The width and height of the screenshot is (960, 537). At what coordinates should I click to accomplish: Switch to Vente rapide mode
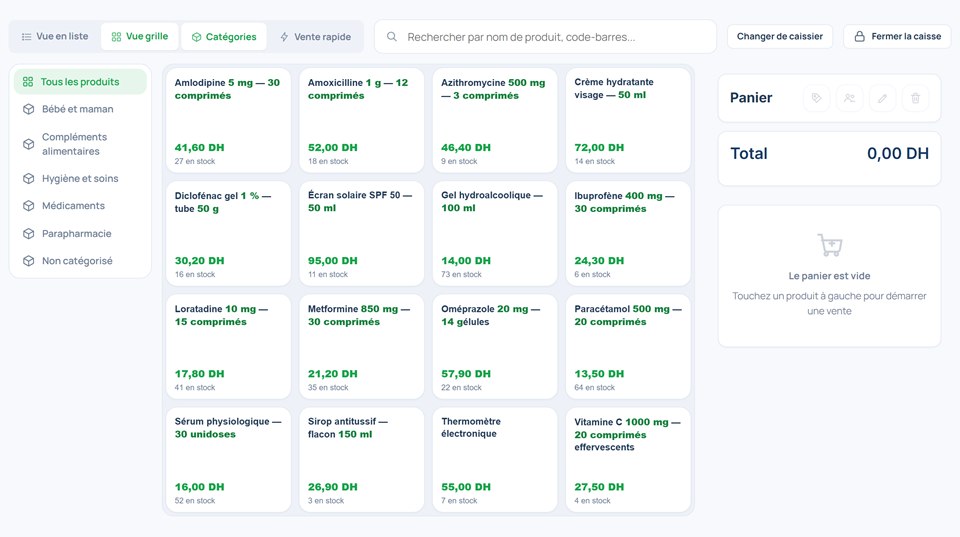315,36
